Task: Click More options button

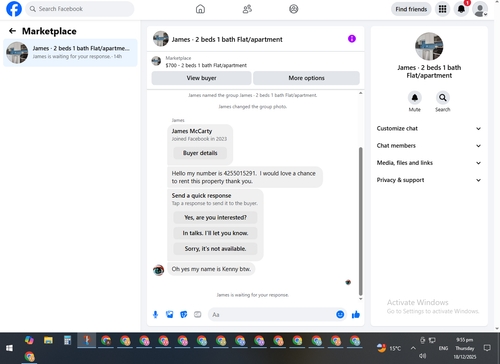Action: coord(306,78)
